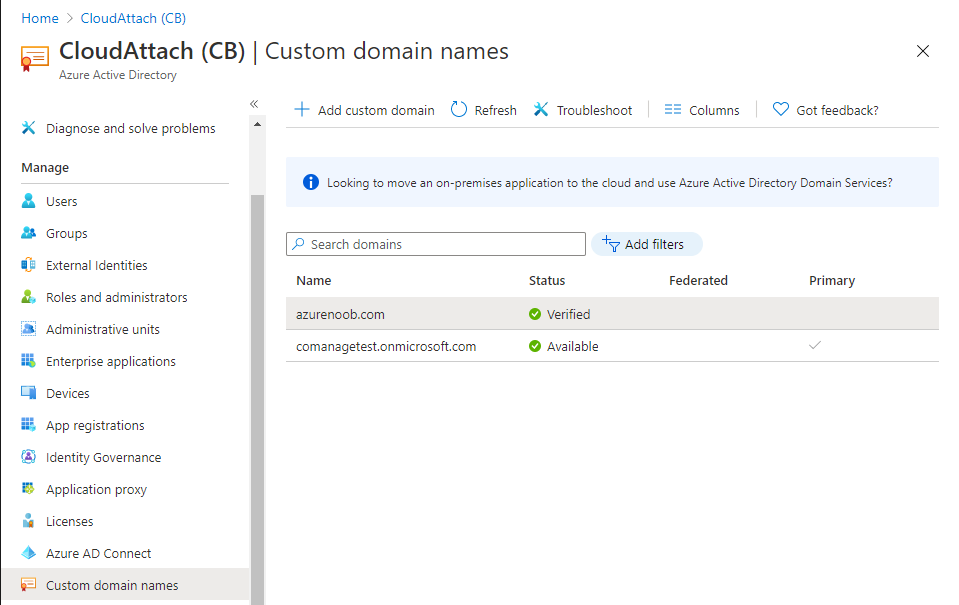Click the circular Refresh icon

tap(459, 109)
